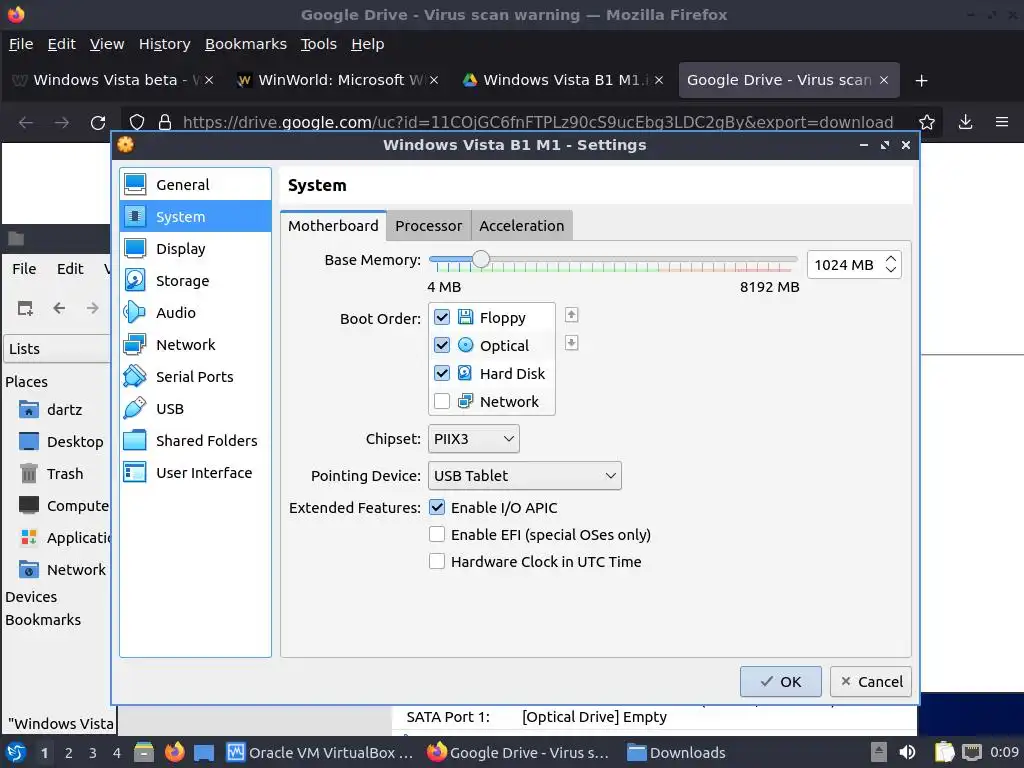1024x768 pixels.
Task: Open Network settings category icon
Action: click(x=135, y=345)
